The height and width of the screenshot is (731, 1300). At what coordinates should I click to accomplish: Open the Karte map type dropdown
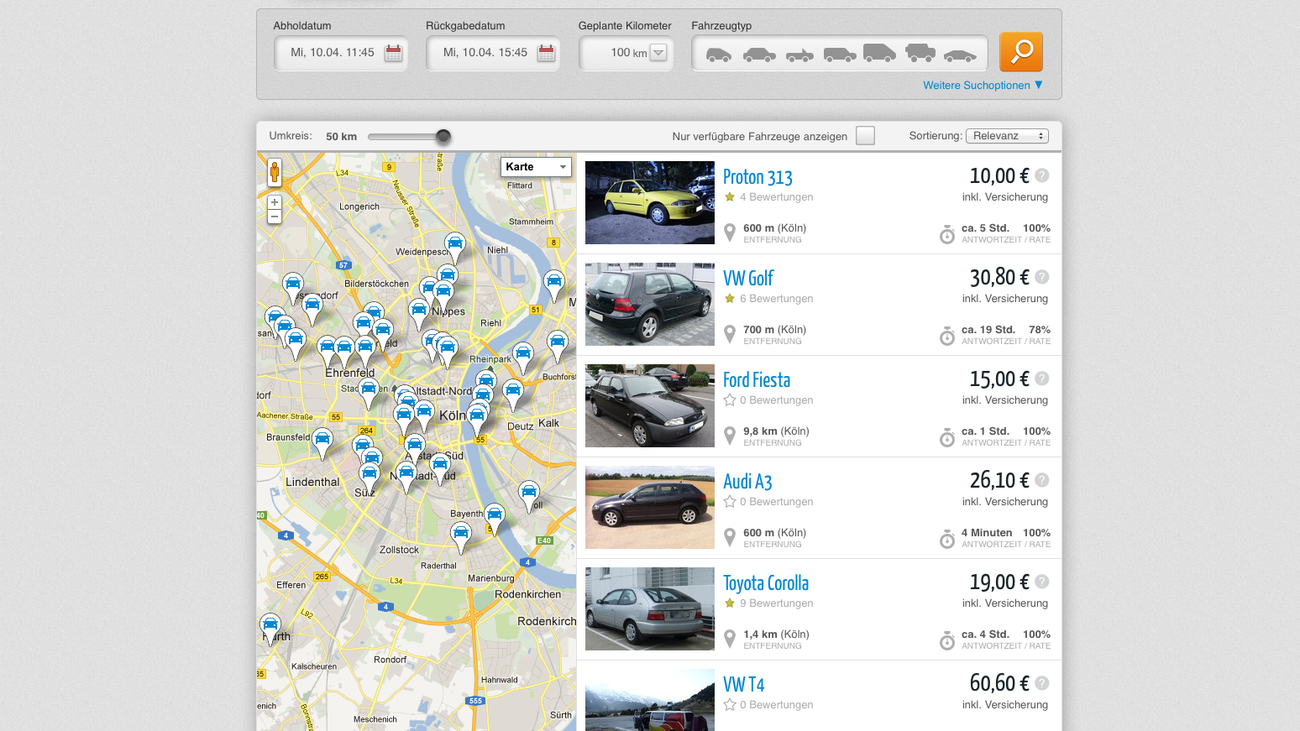535,167
